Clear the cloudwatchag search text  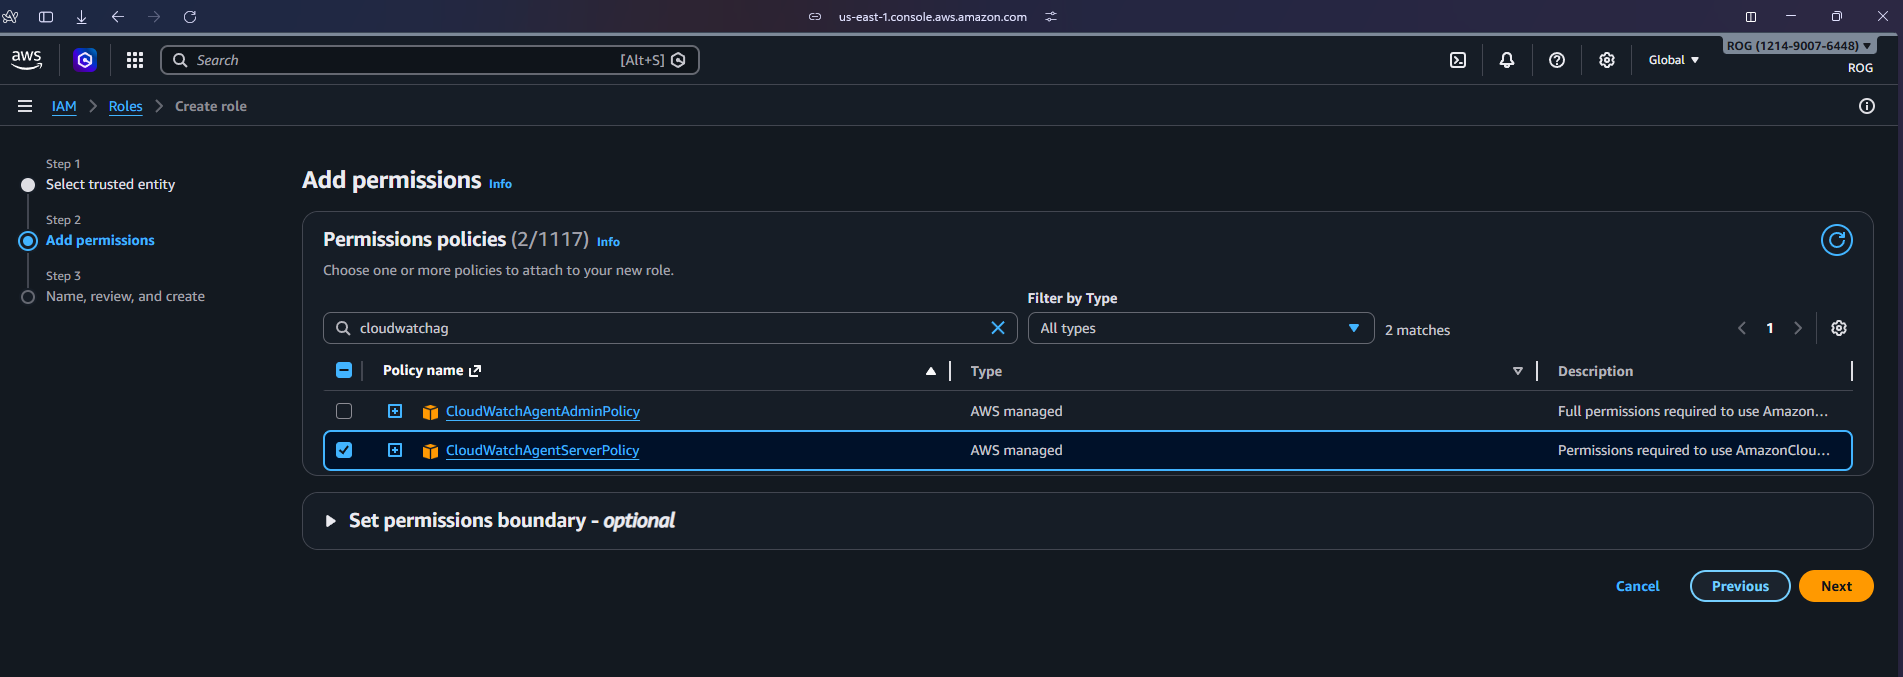(997, 328)
